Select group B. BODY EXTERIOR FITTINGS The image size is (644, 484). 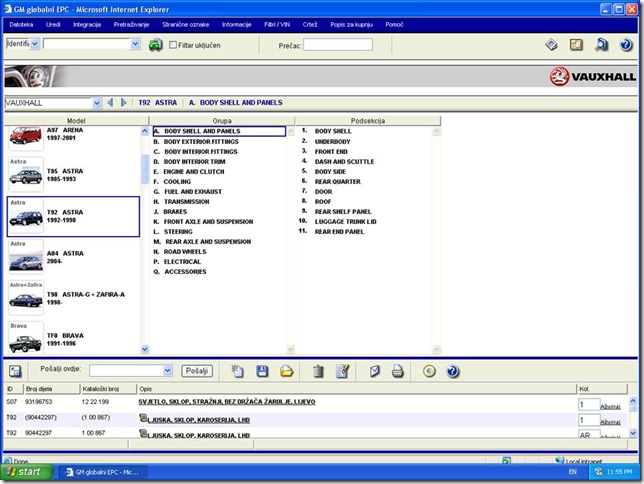196,142
